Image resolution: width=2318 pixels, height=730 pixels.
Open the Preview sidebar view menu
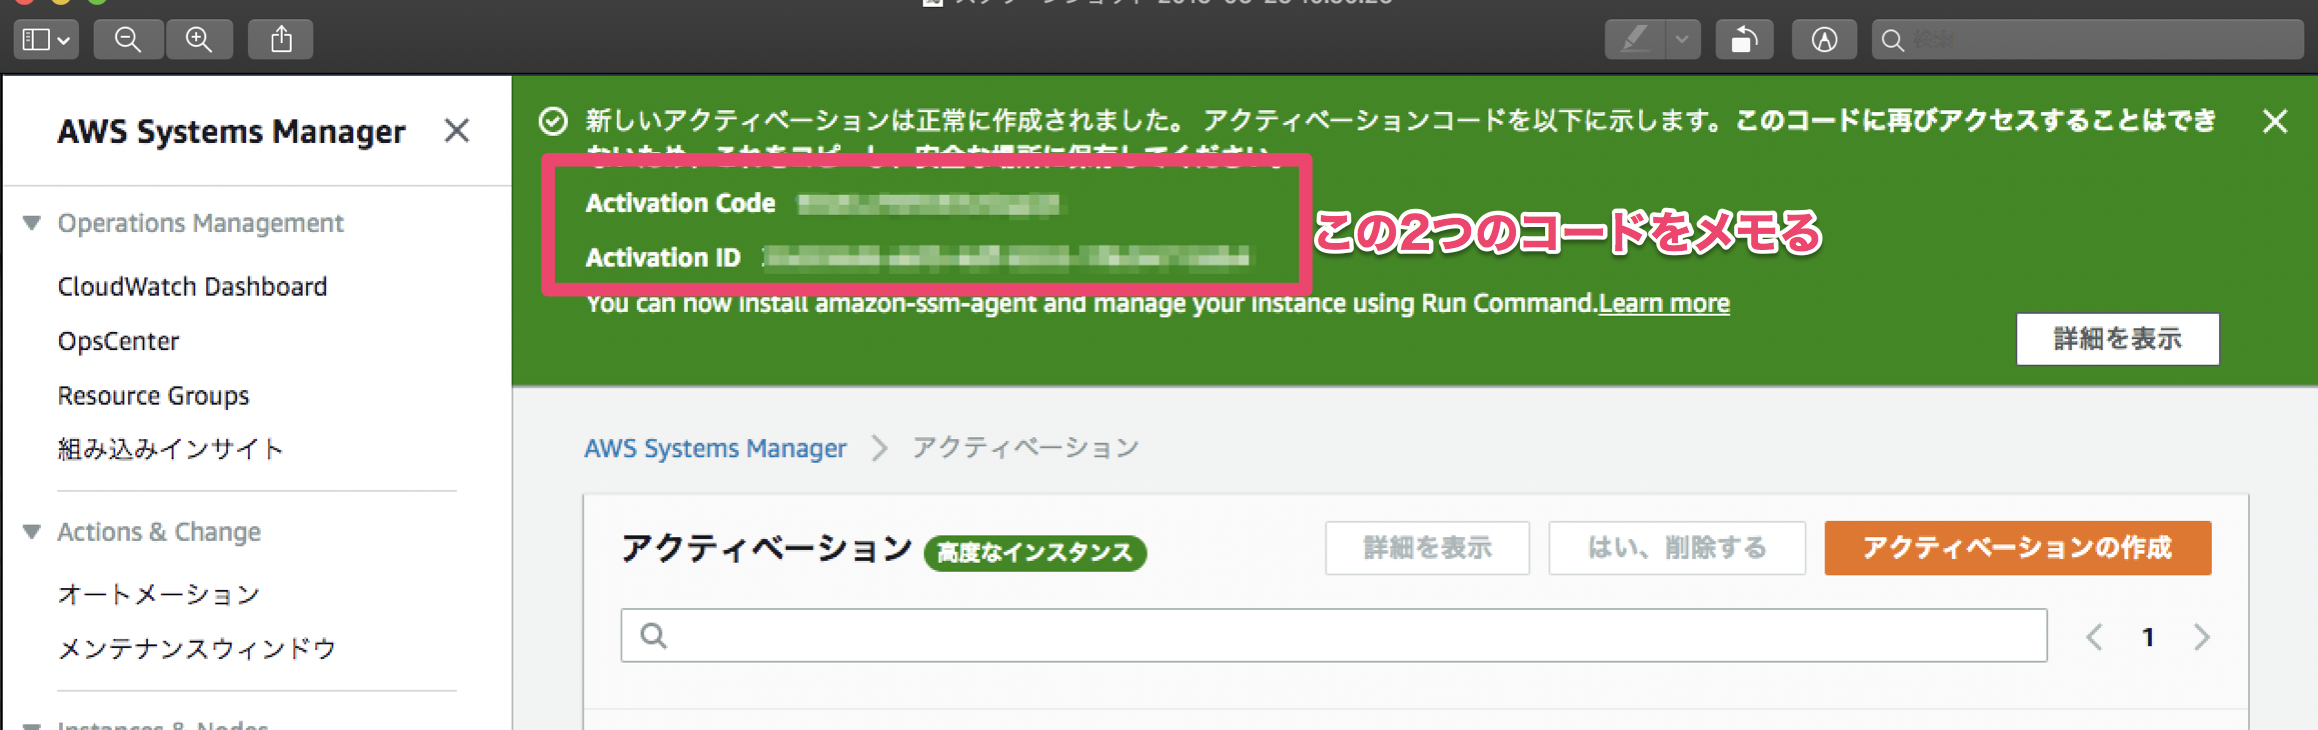click(x=46, y=40)
